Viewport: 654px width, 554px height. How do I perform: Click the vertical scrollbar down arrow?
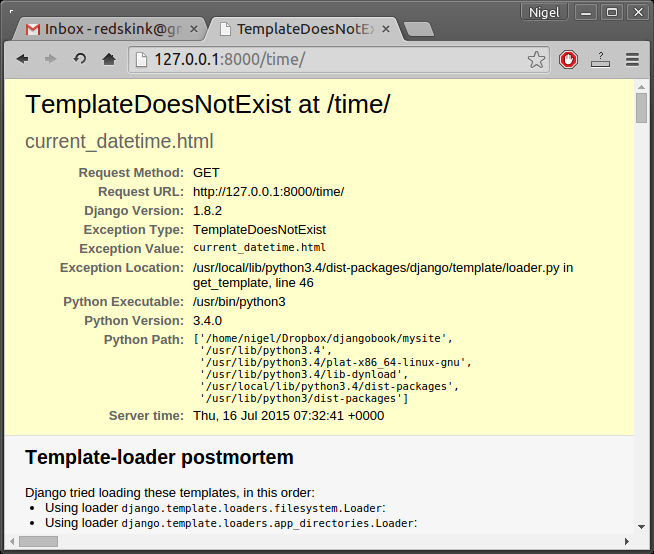[641, 527]
